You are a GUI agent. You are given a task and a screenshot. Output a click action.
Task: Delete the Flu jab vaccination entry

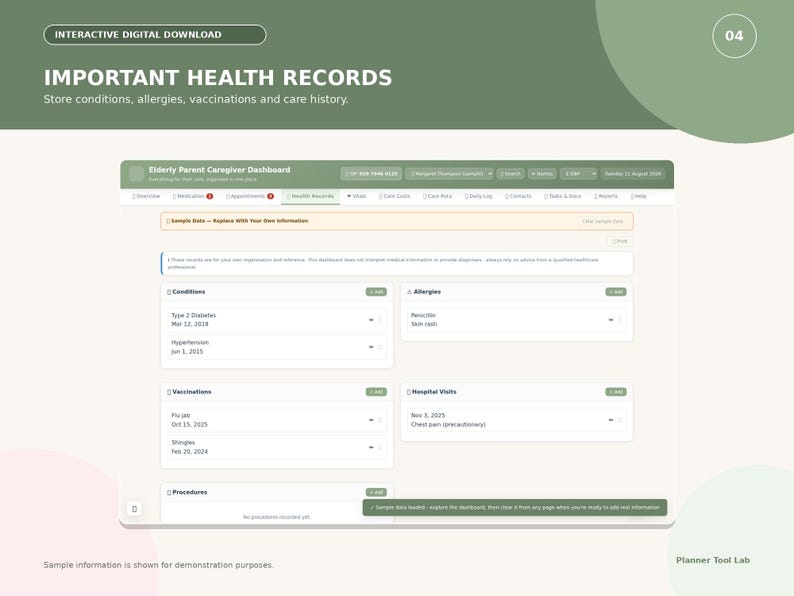(x=380, y=420)
